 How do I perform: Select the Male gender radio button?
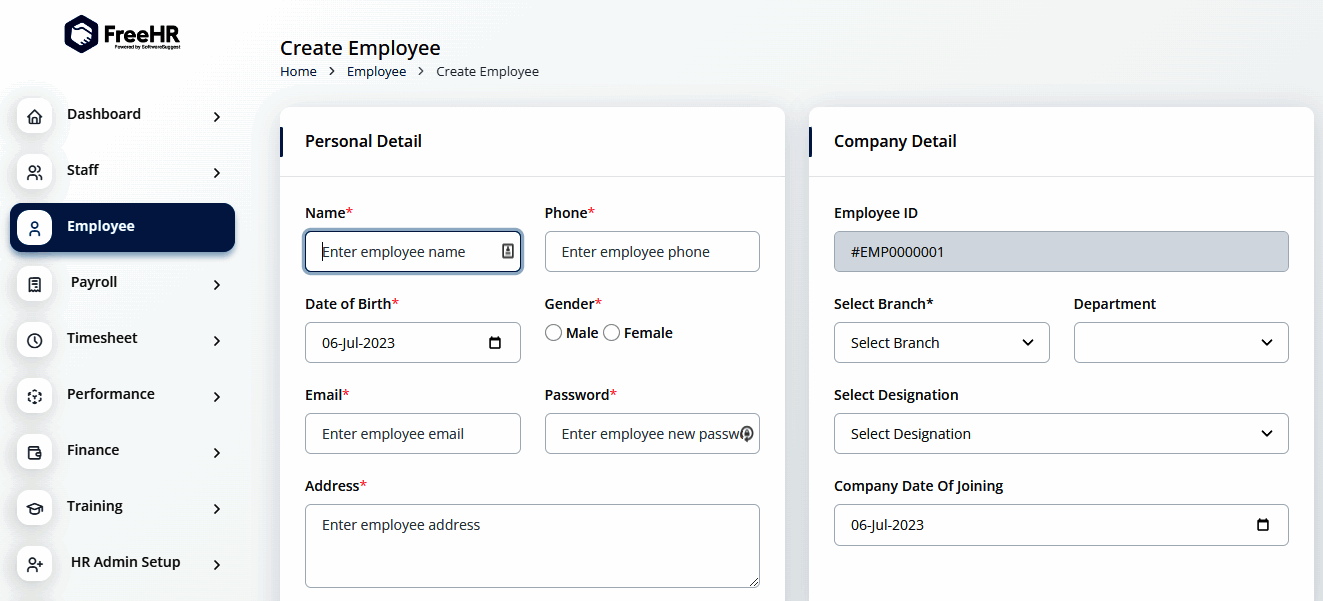pyautogui.click(x=553, y=333)
